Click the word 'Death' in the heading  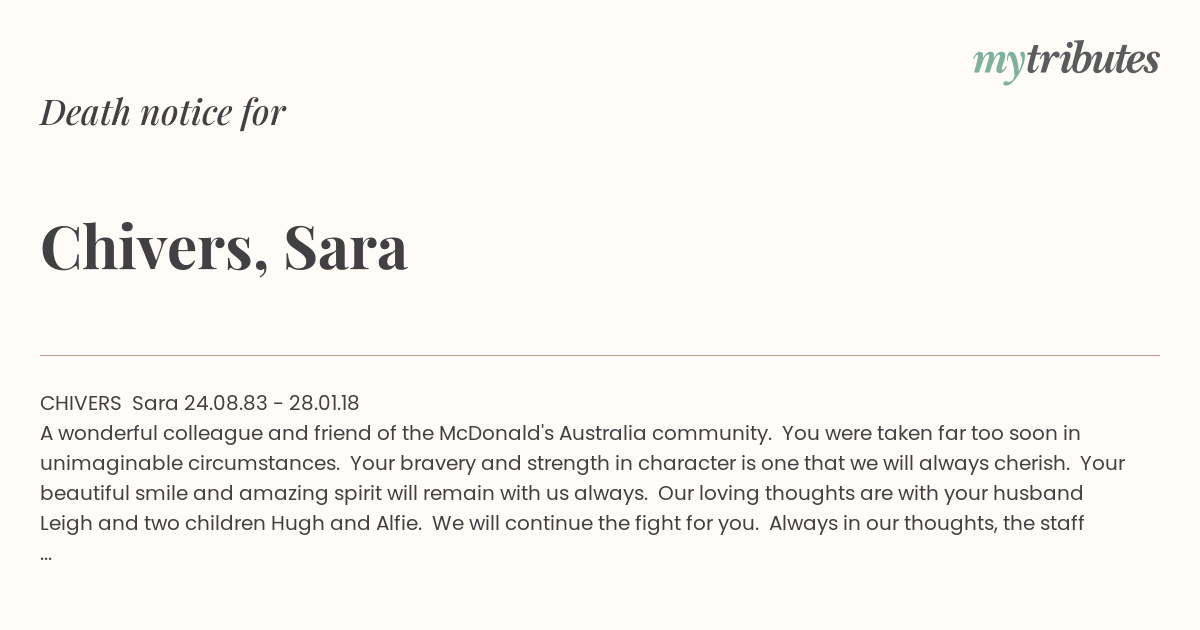85,113
